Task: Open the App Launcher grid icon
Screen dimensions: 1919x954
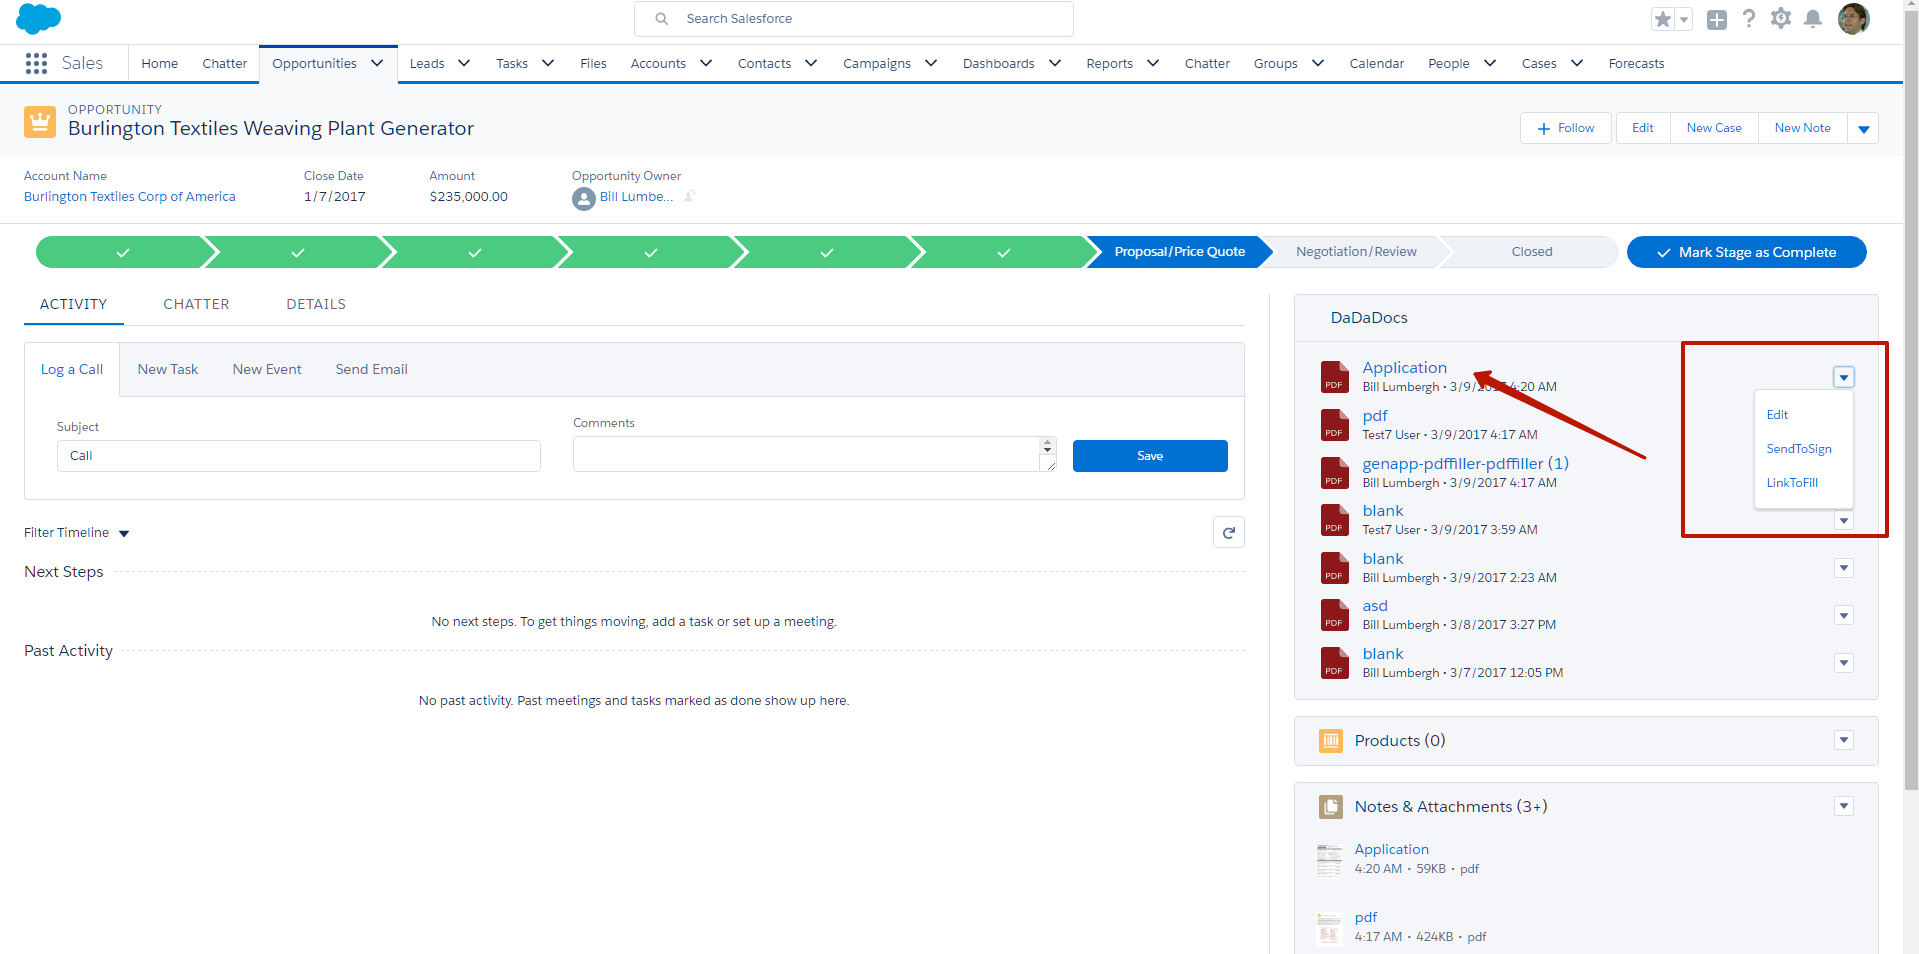Action: (x=36, y=63)
